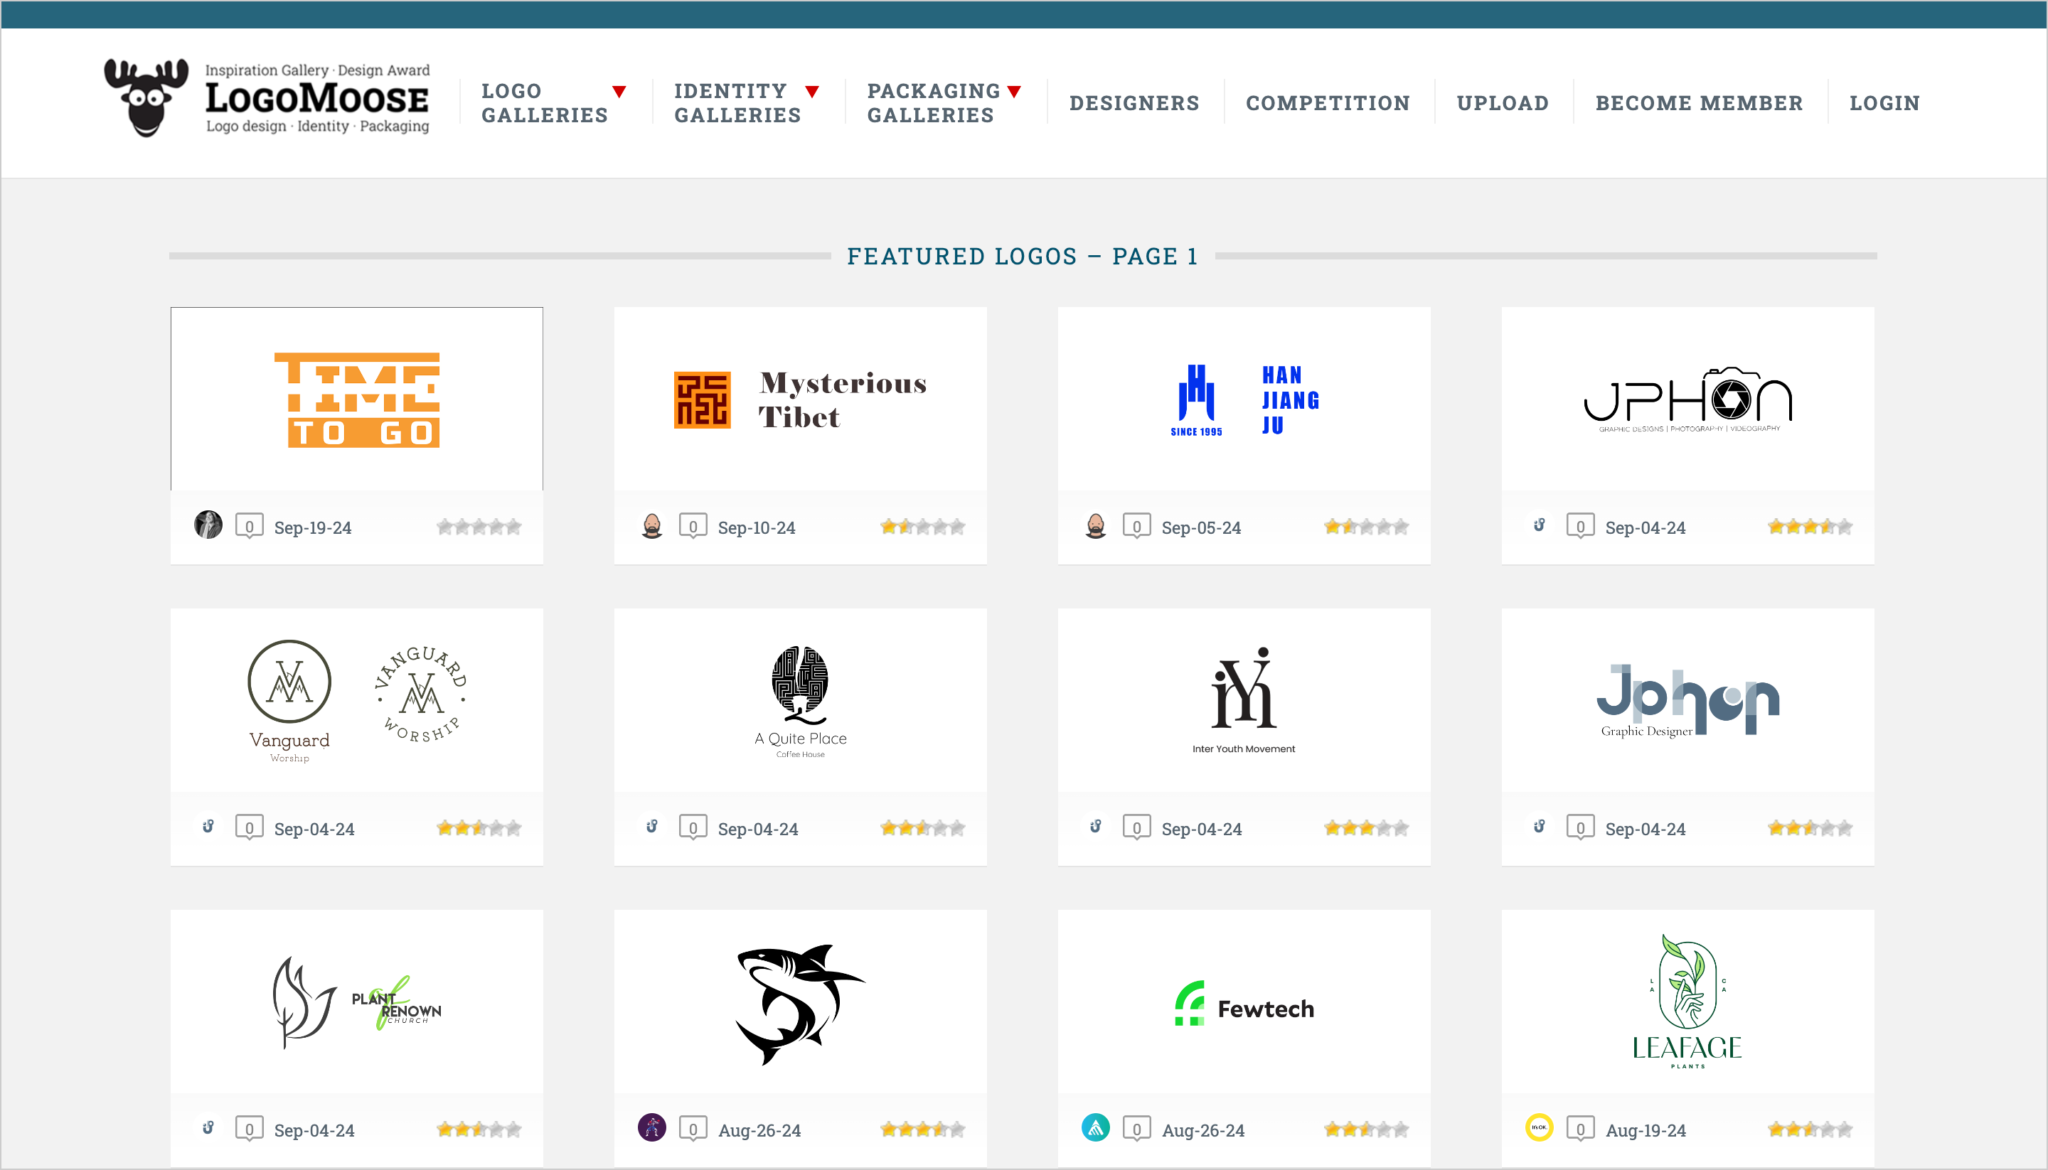The image size is (2048, 1170).
Task: Select the Designers menu item
Action: 1134,102
